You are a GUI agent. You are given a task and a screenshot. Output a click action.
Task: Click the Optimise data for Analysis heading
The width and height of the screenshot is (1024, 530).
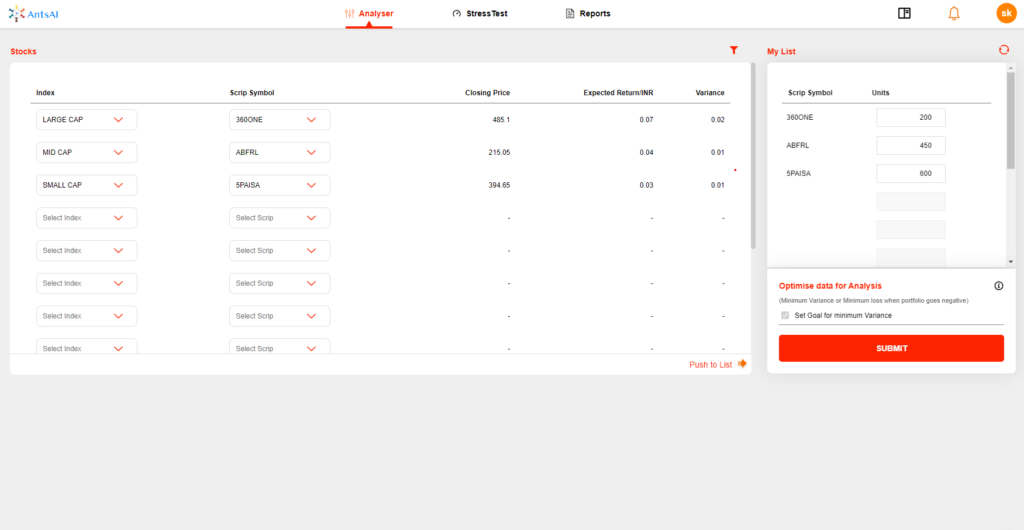click(x=830, y=286)
